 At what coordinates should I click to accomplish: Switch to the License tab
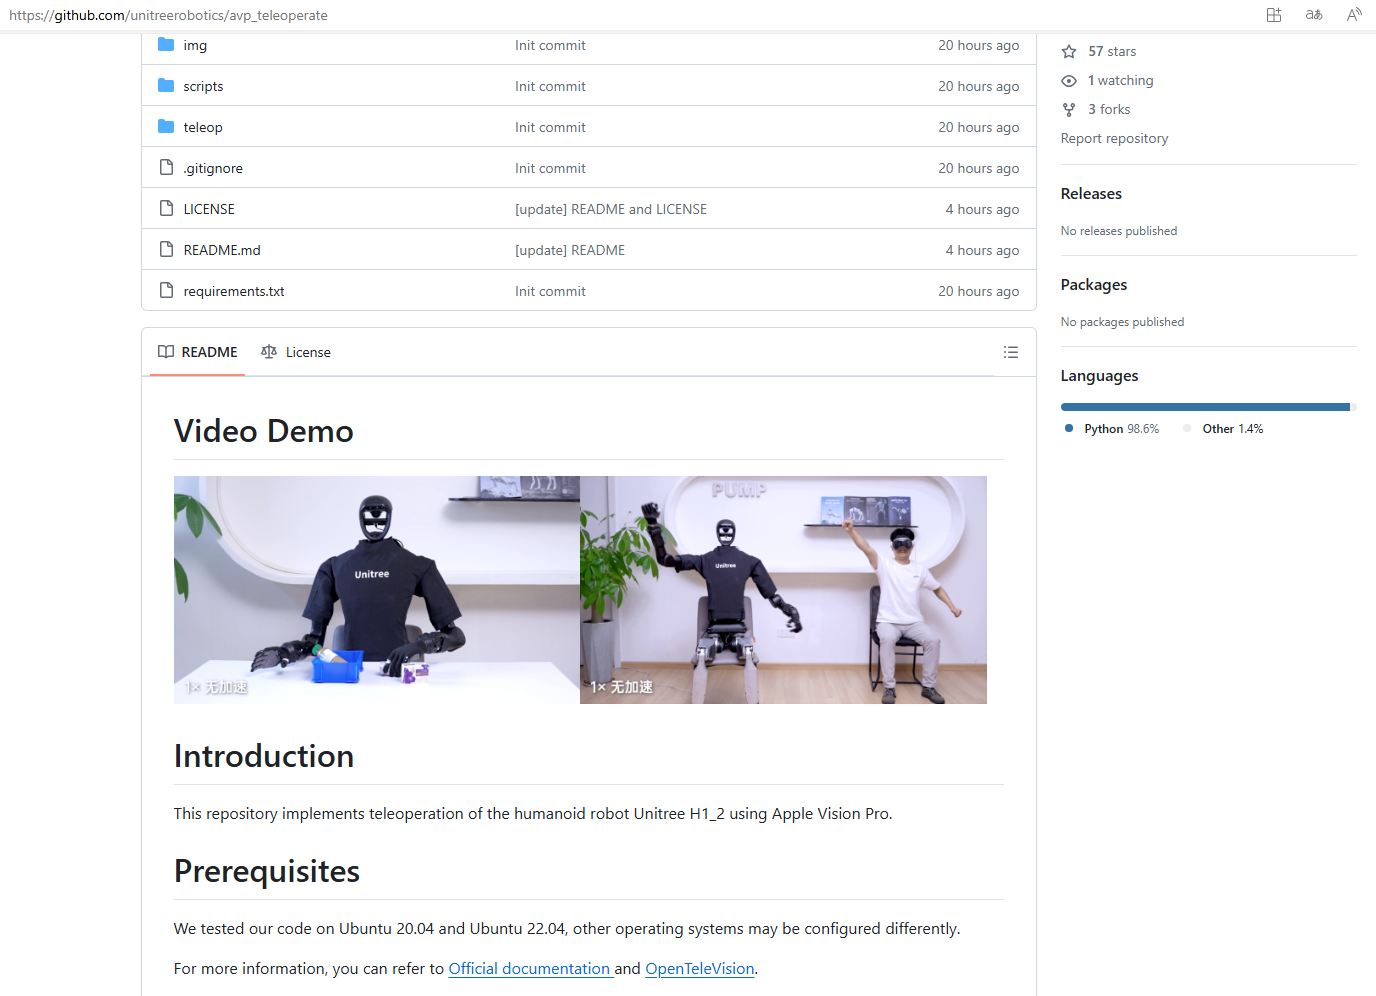coord(296,352)
